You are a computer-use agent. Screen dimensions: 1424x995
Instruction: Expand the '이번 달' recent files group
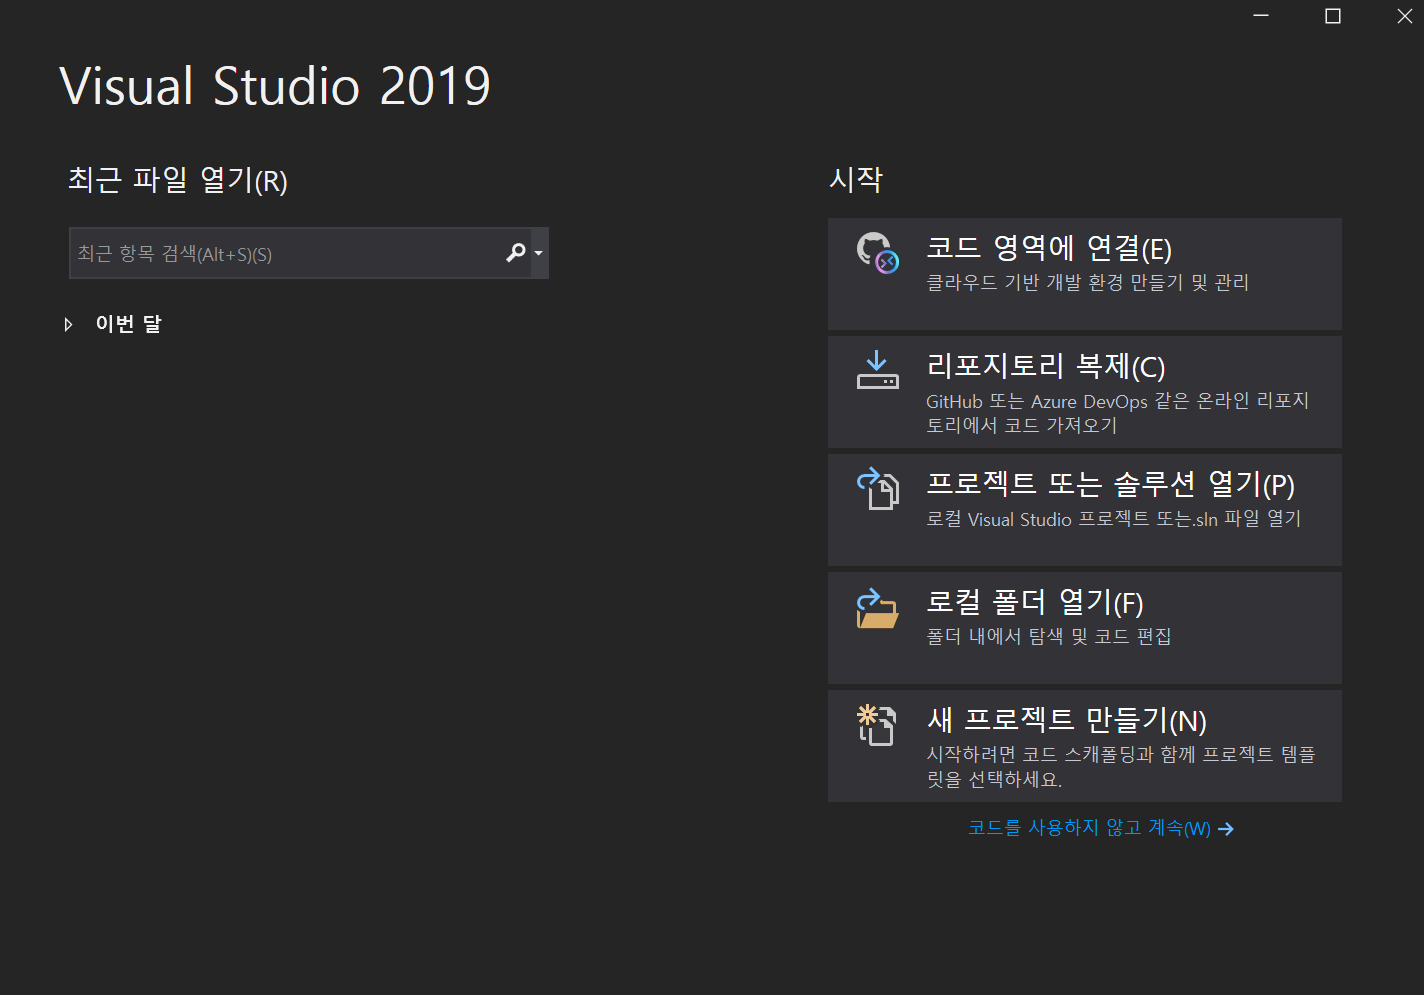[x=68, y=324]
